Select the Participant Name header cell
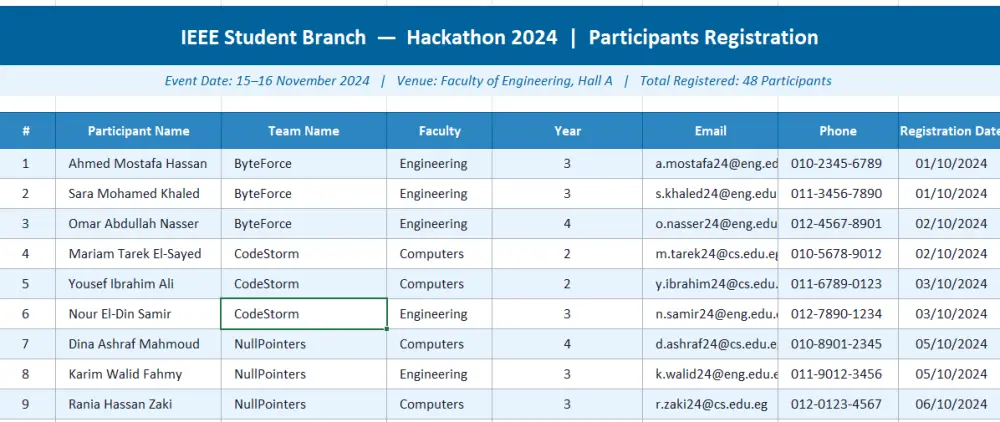Screen dimensions: 1000x422 click(138, 131)
